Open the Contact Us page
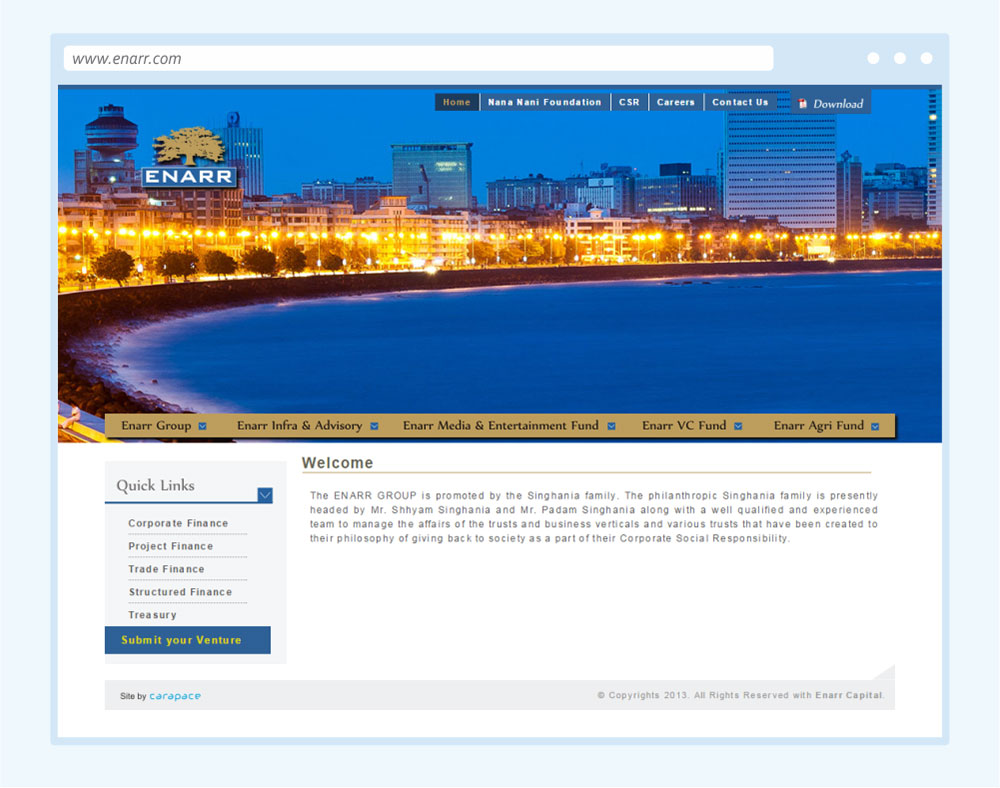Image resolution: width=1000 pixels, height=788 pixels. [740, 102]
